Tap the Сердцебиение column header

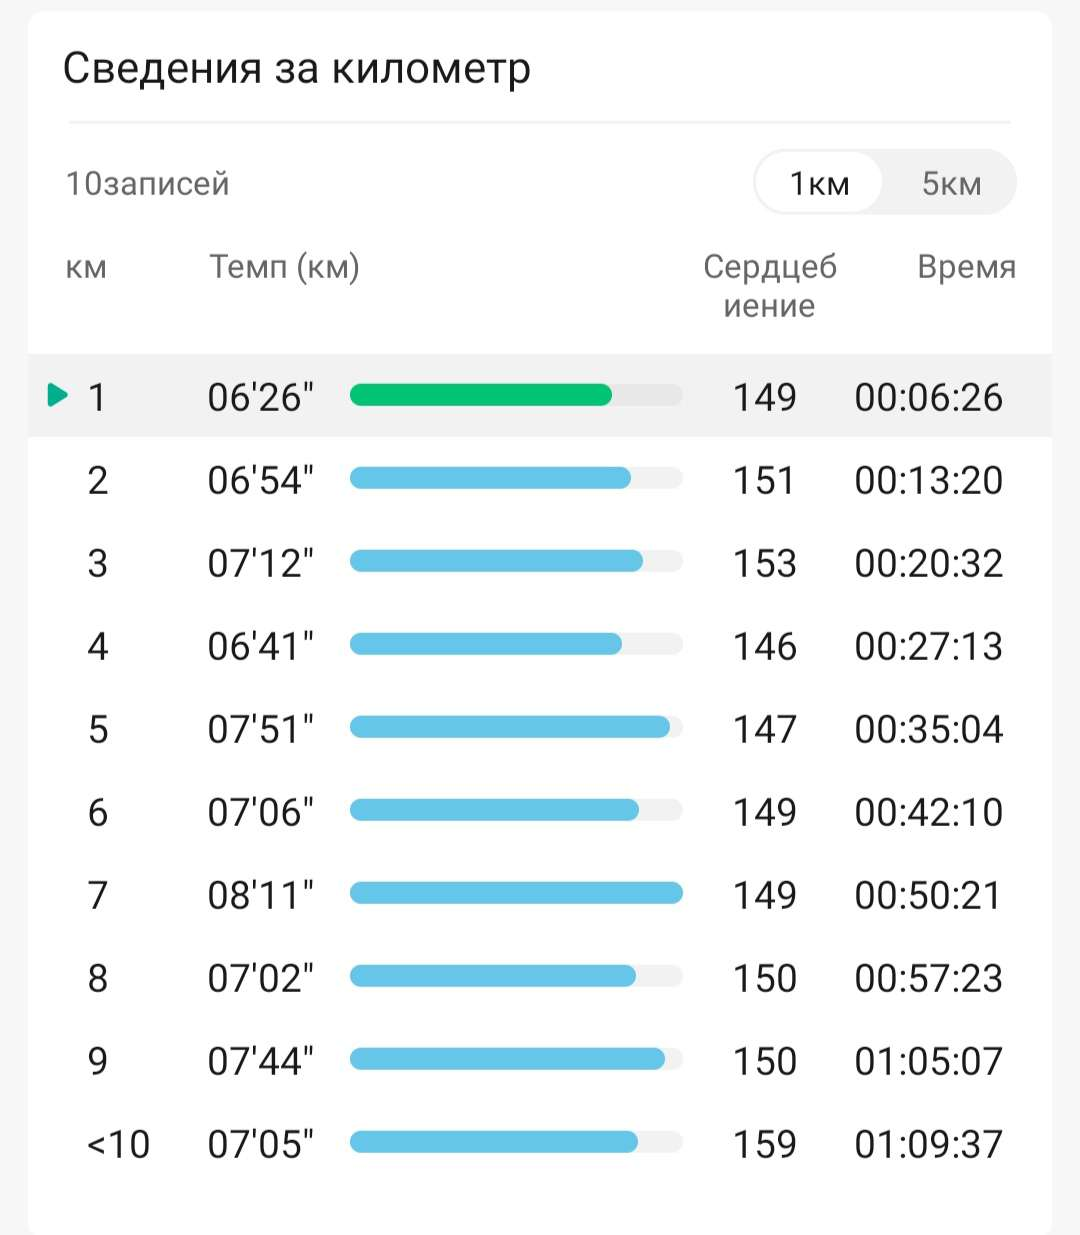pos(769,286)
